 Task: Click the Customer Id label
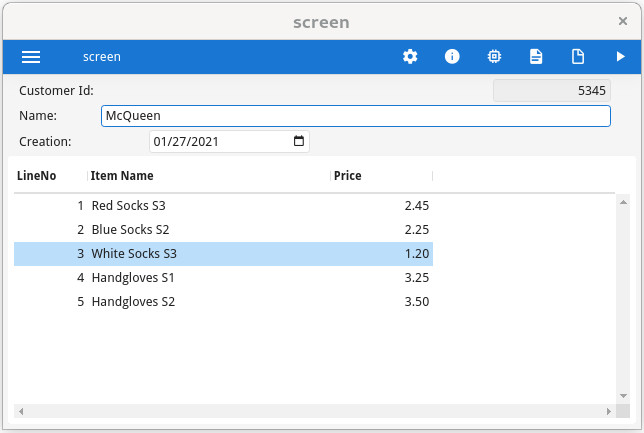[56, 90]
